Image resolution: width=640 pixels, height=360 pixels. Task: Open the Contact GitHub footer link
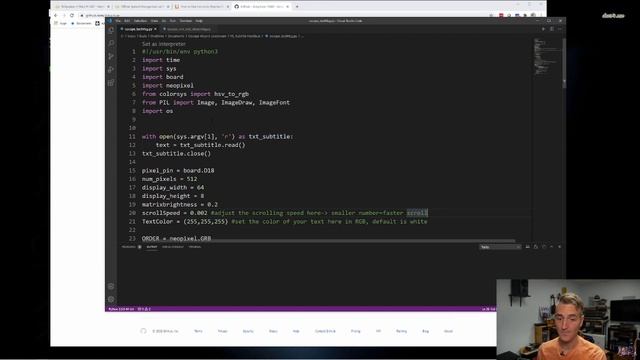point(325,331)
